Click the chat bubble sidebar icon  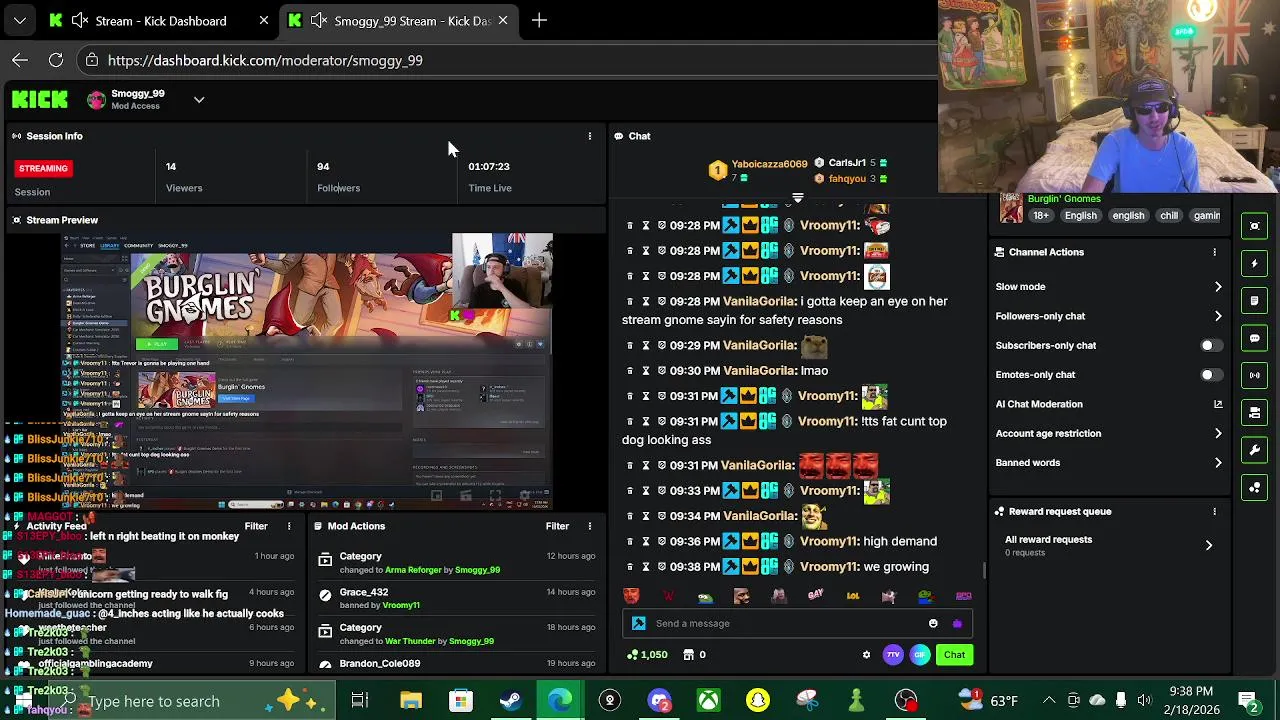(1255, 338)
